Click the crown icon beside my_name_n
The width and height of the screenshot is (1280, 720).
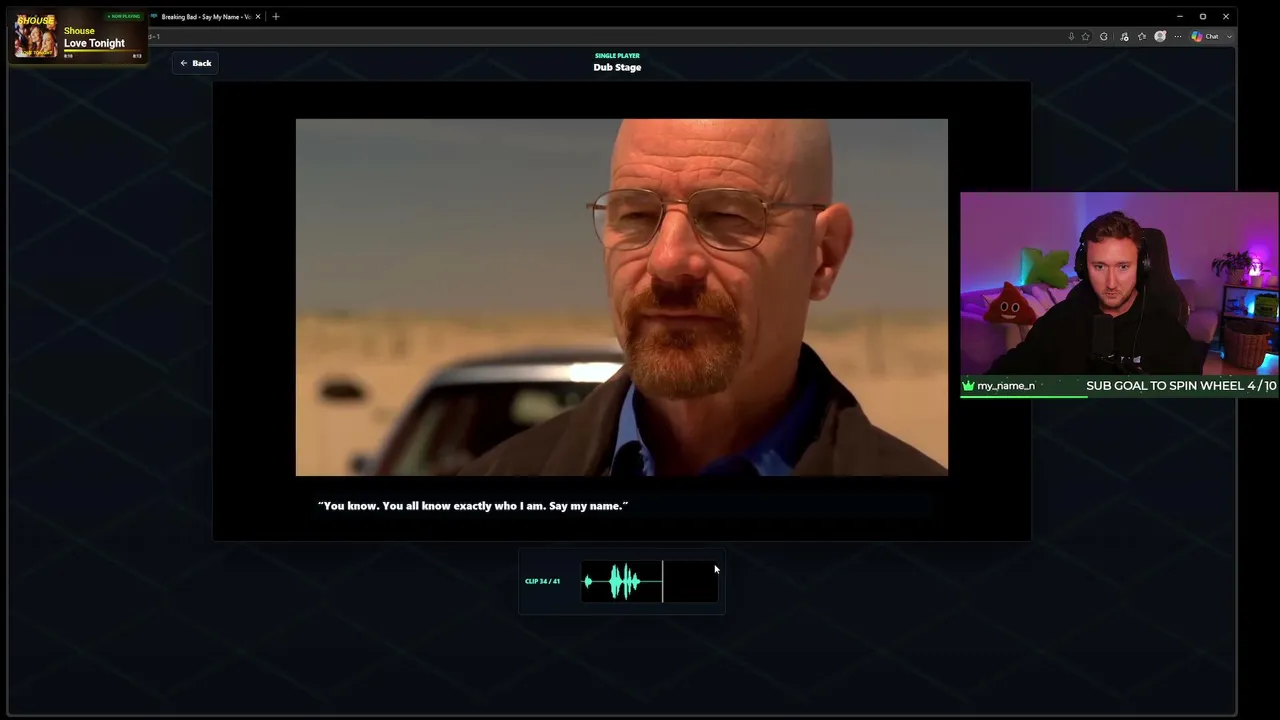[x=968, y=386]
